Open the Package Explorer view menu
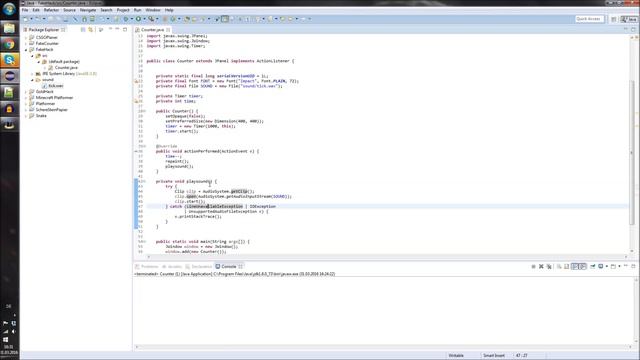The height and width of the screenshot is (360, 640). tap(101, 30)
